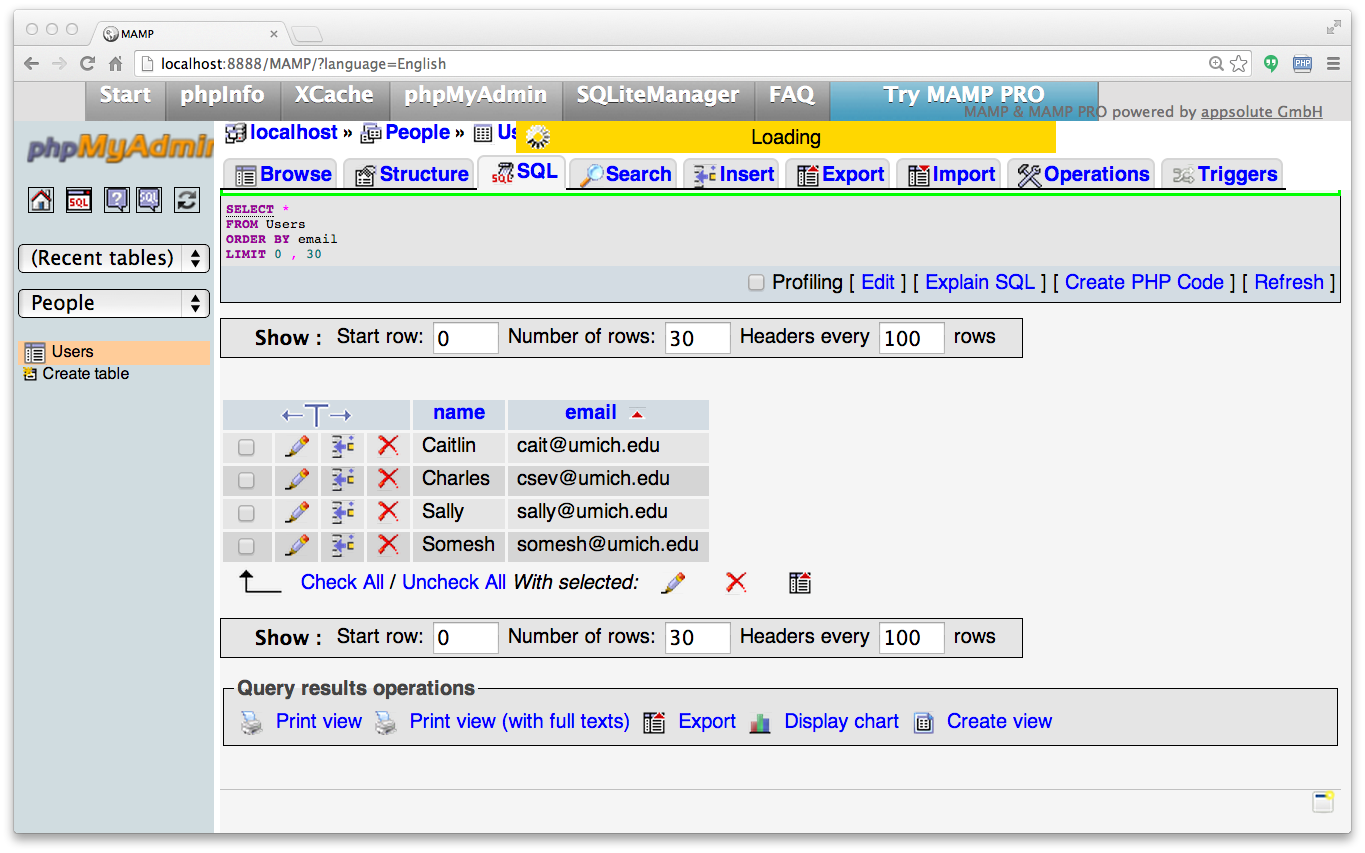Check the Charles row checkbox
This screenshot has width=1365, height=853.
tap(246, 480)
